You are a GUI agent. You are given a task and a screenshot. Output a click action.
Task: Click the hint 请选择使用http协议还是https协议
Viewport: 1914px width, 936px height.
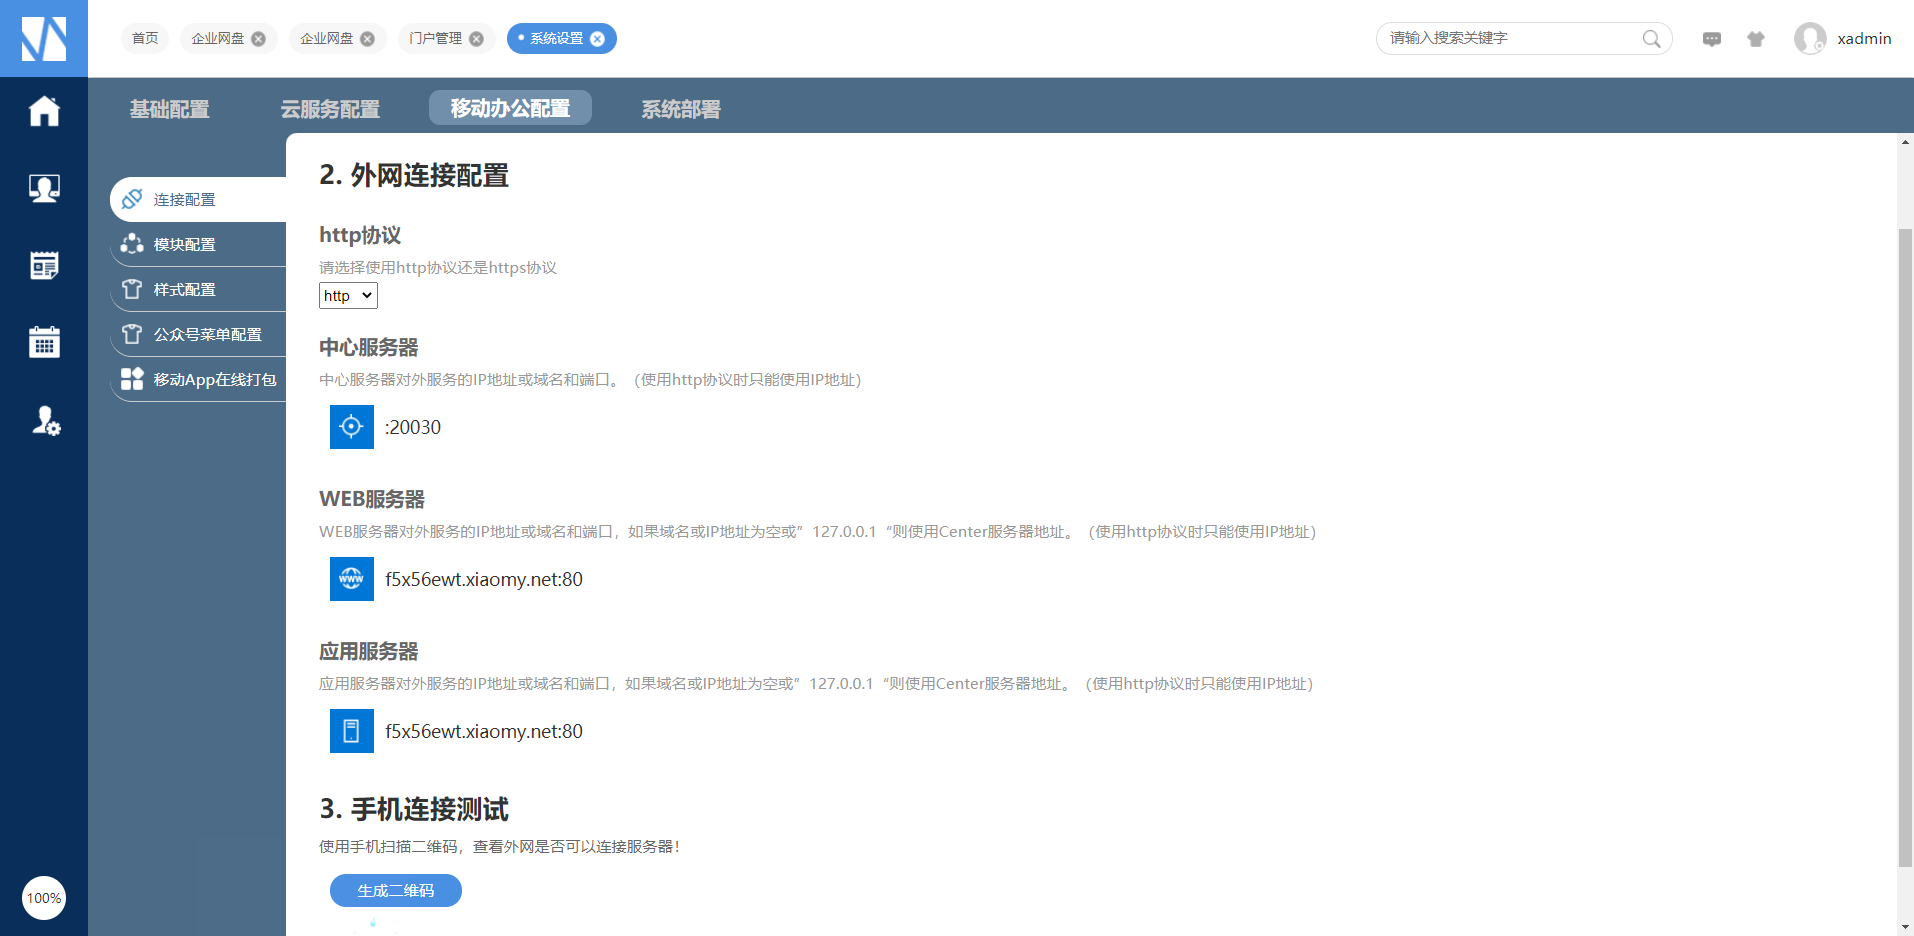click(x=438, y=268)
